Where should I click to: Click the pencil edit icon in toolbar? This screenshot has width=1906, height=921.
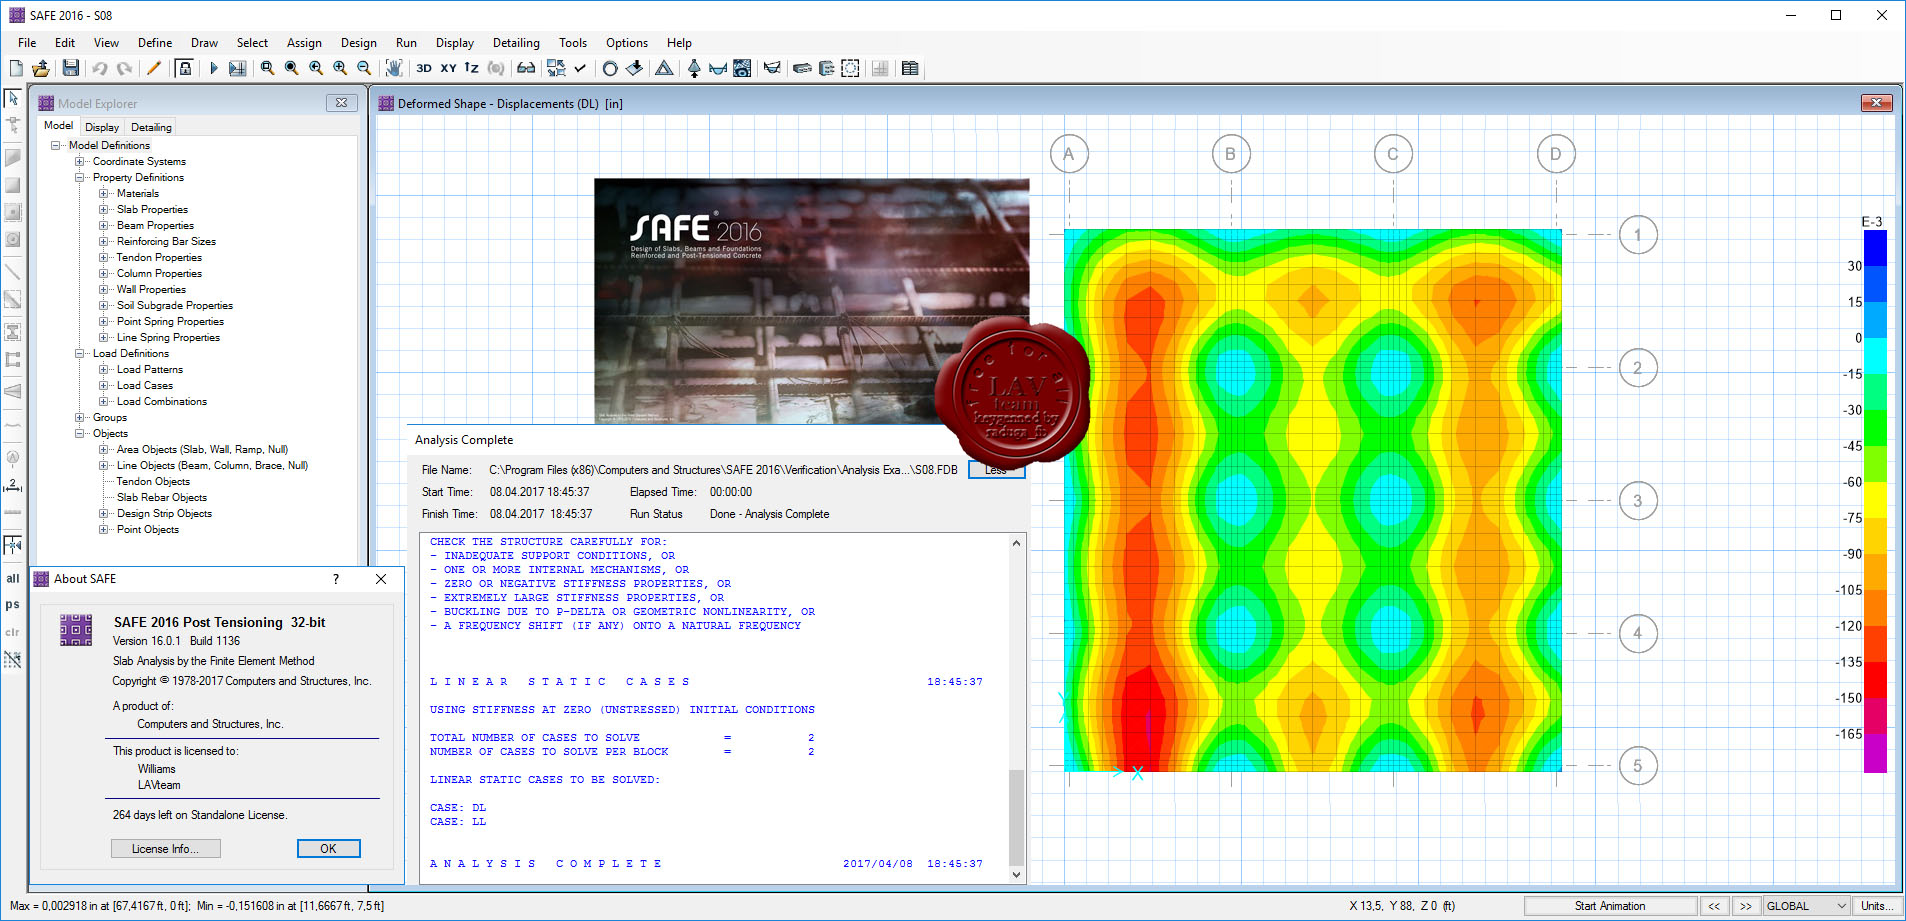(x=154, y=68)
